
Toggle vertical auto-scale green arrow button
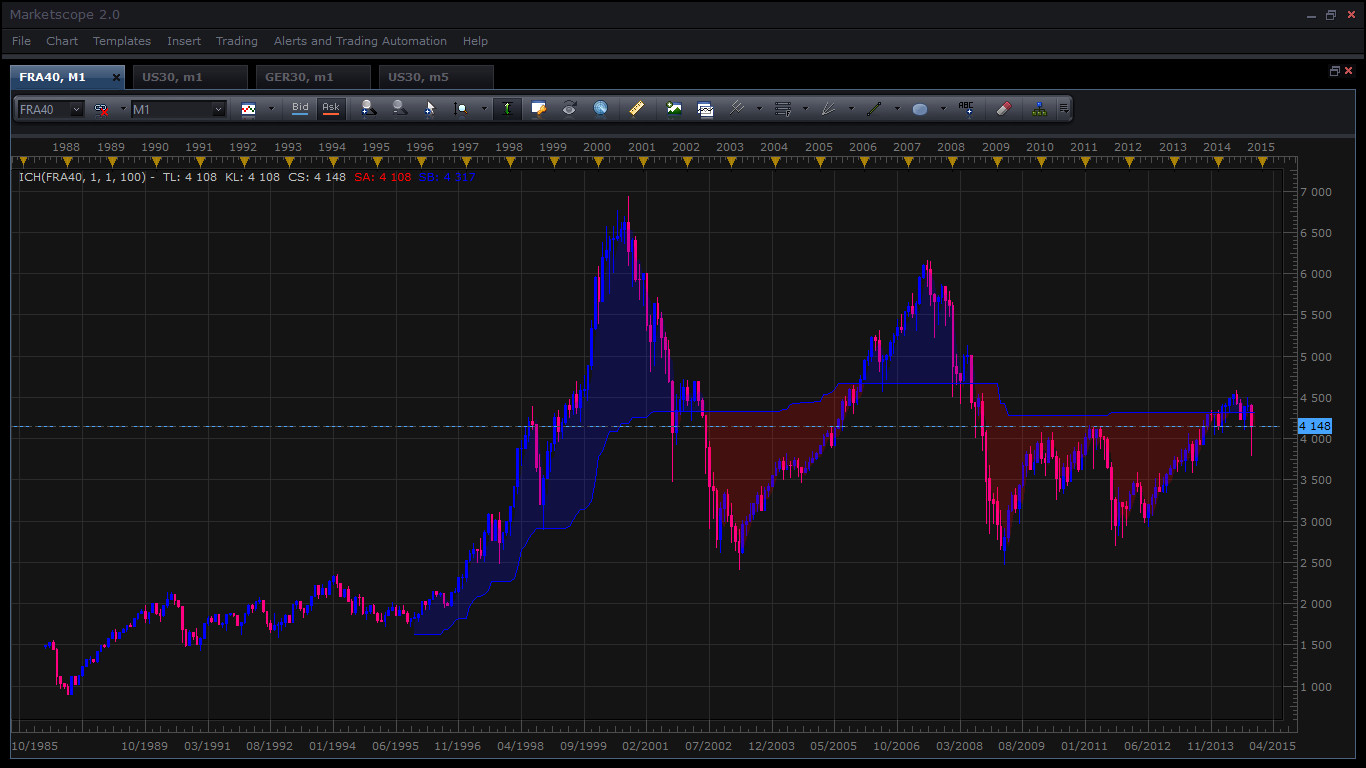(x=507, y=109)
